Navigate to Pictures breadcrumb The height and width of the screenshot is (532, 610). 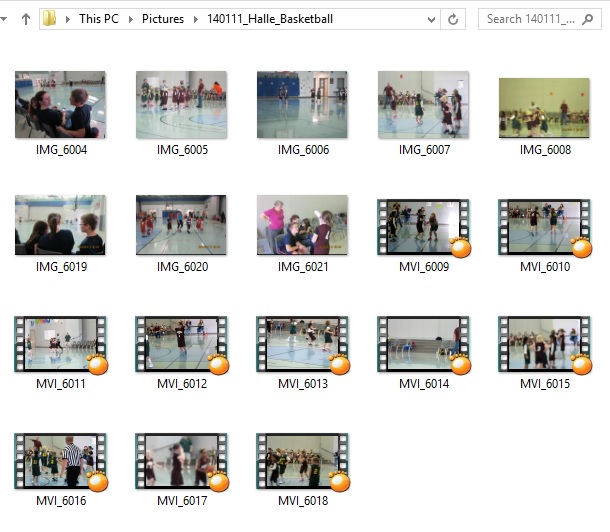(x=163, y=19)
